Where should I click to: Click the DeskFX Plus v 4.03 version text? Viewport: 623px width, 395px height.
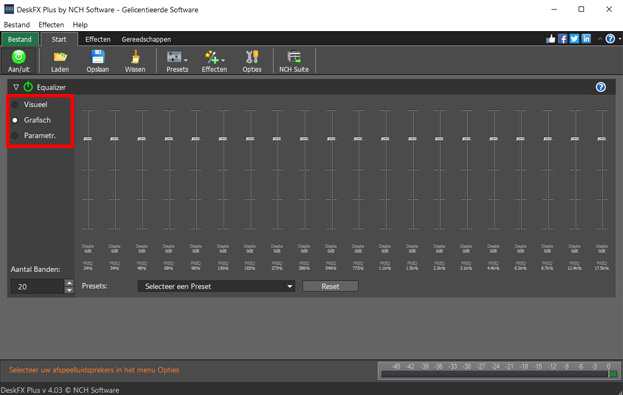[60, 390]
